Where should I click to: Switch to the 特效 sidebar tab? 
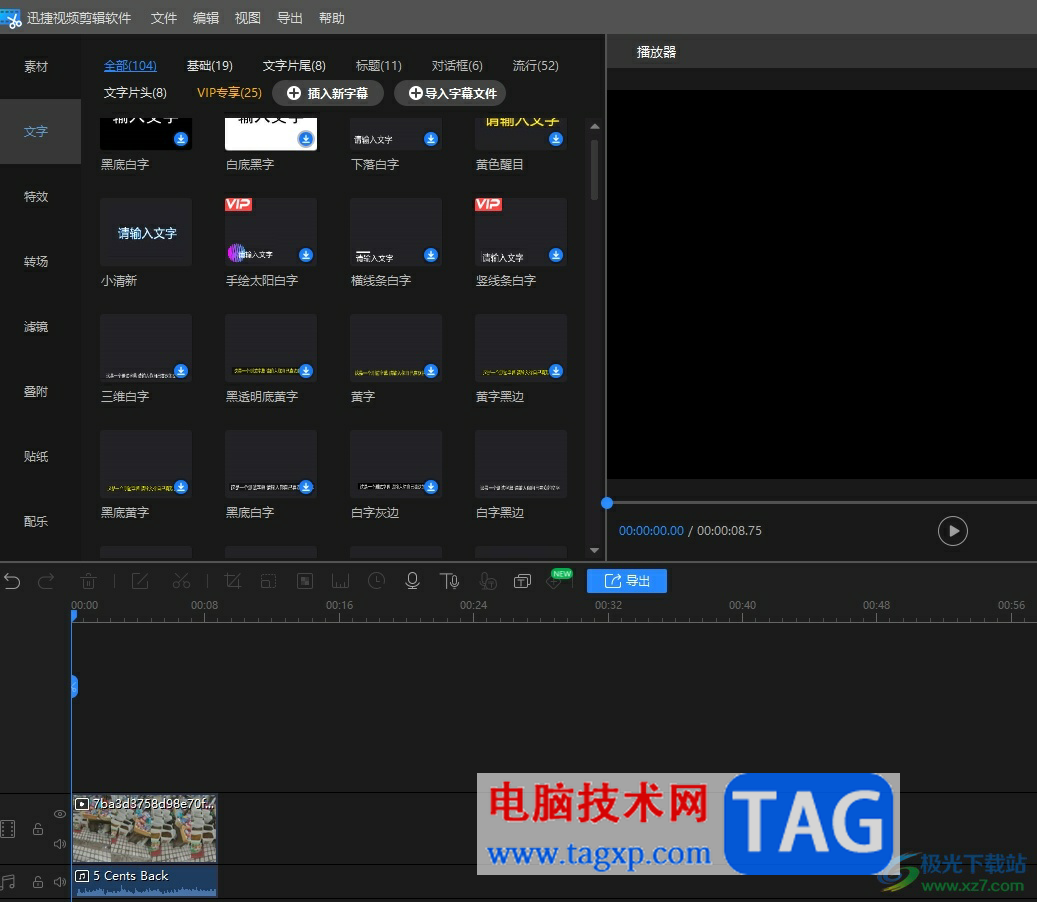[x=36, y=196]
